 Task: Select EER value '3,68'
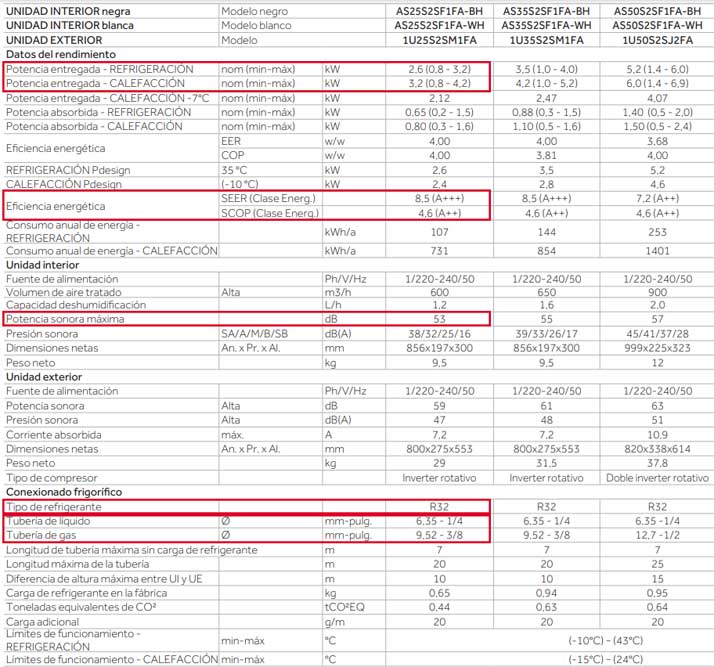coord(657,141)
